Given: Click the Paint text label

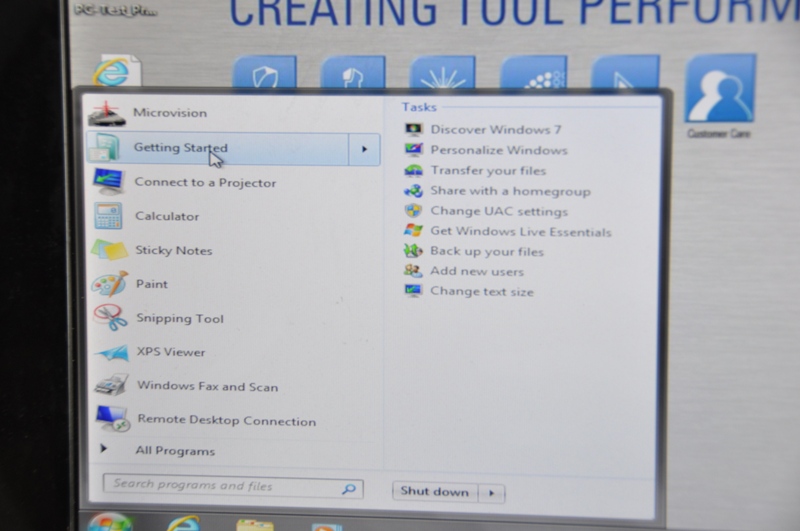Looking at the screenshot, I should click(152, 284).
